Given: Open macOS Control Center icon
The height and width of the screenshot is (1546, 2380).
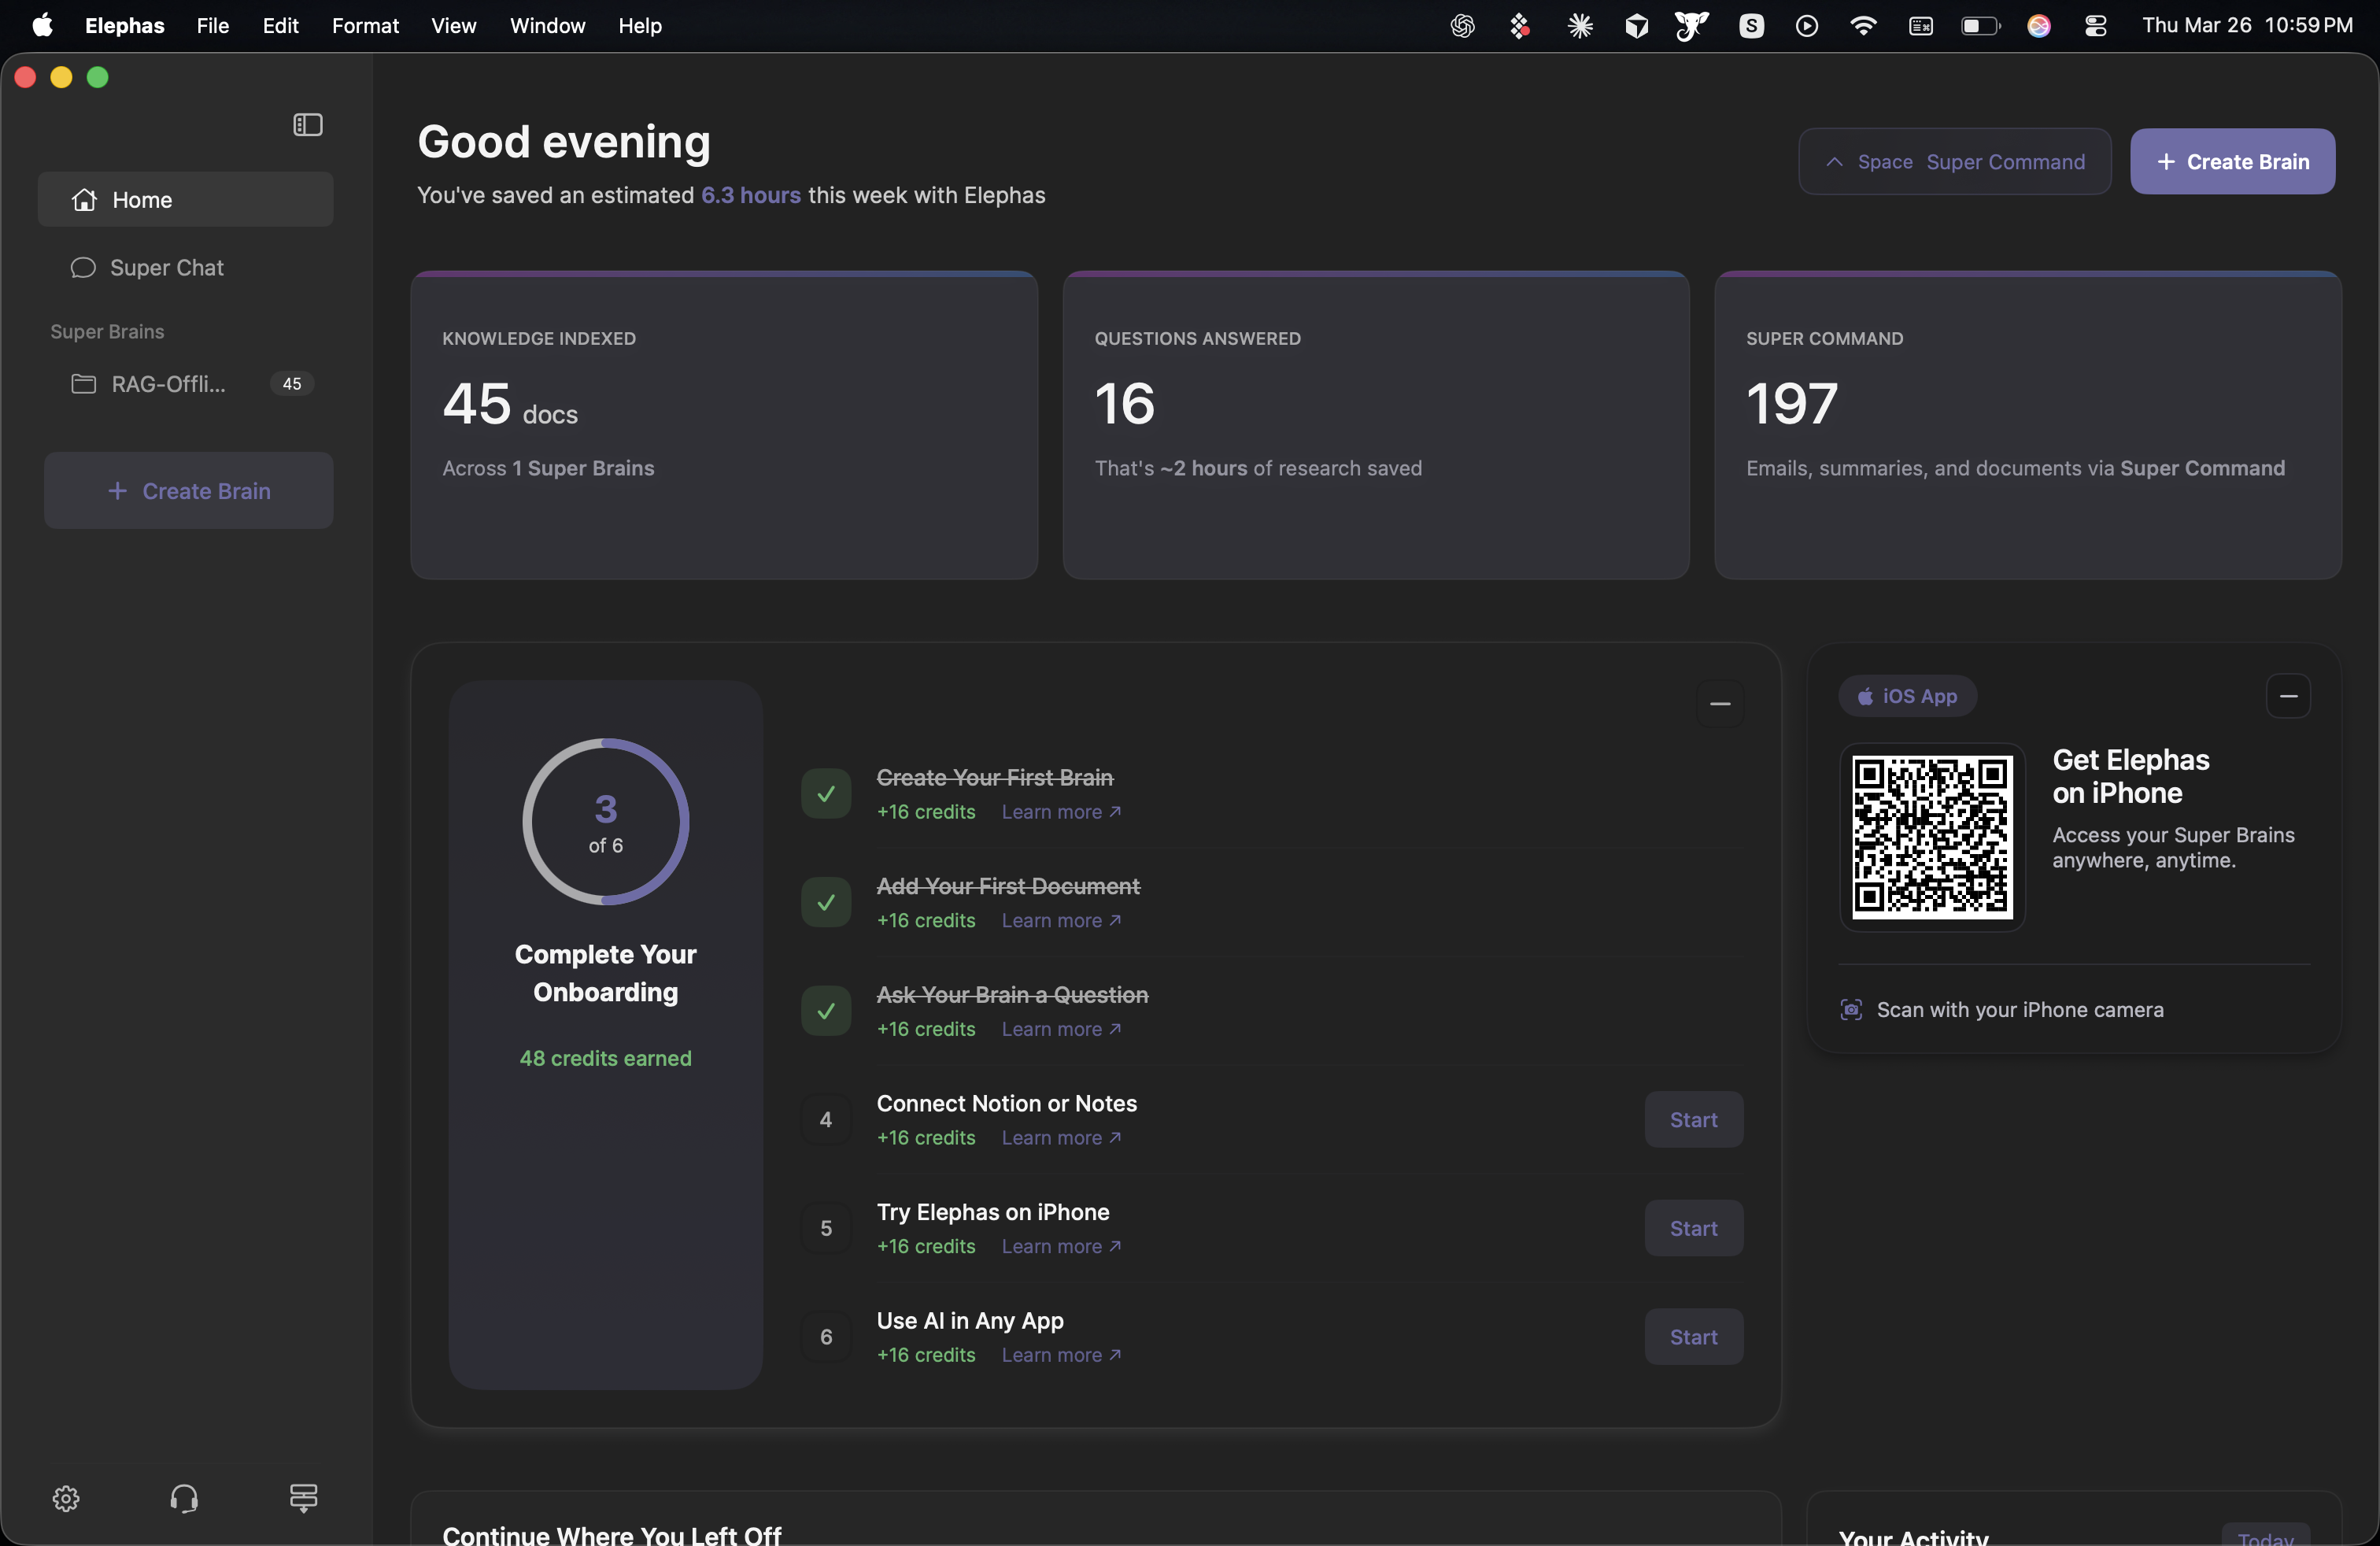Looking at the screenshot, I should (2095, 26).
